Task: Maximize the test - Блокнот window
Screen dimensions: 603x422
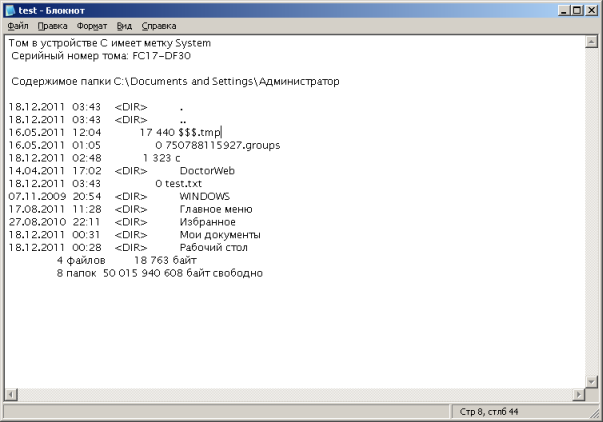Action: point(577,10)
